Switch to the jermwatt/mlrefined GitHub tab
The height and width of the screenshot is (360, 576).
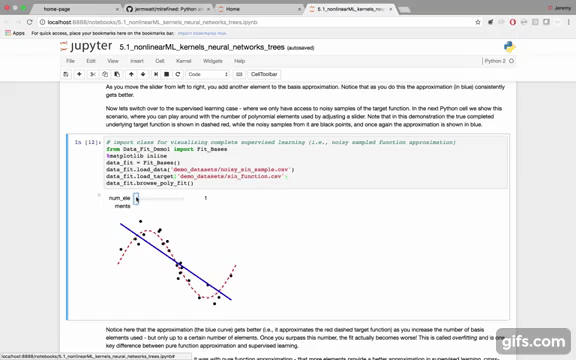tap(168, 9)
